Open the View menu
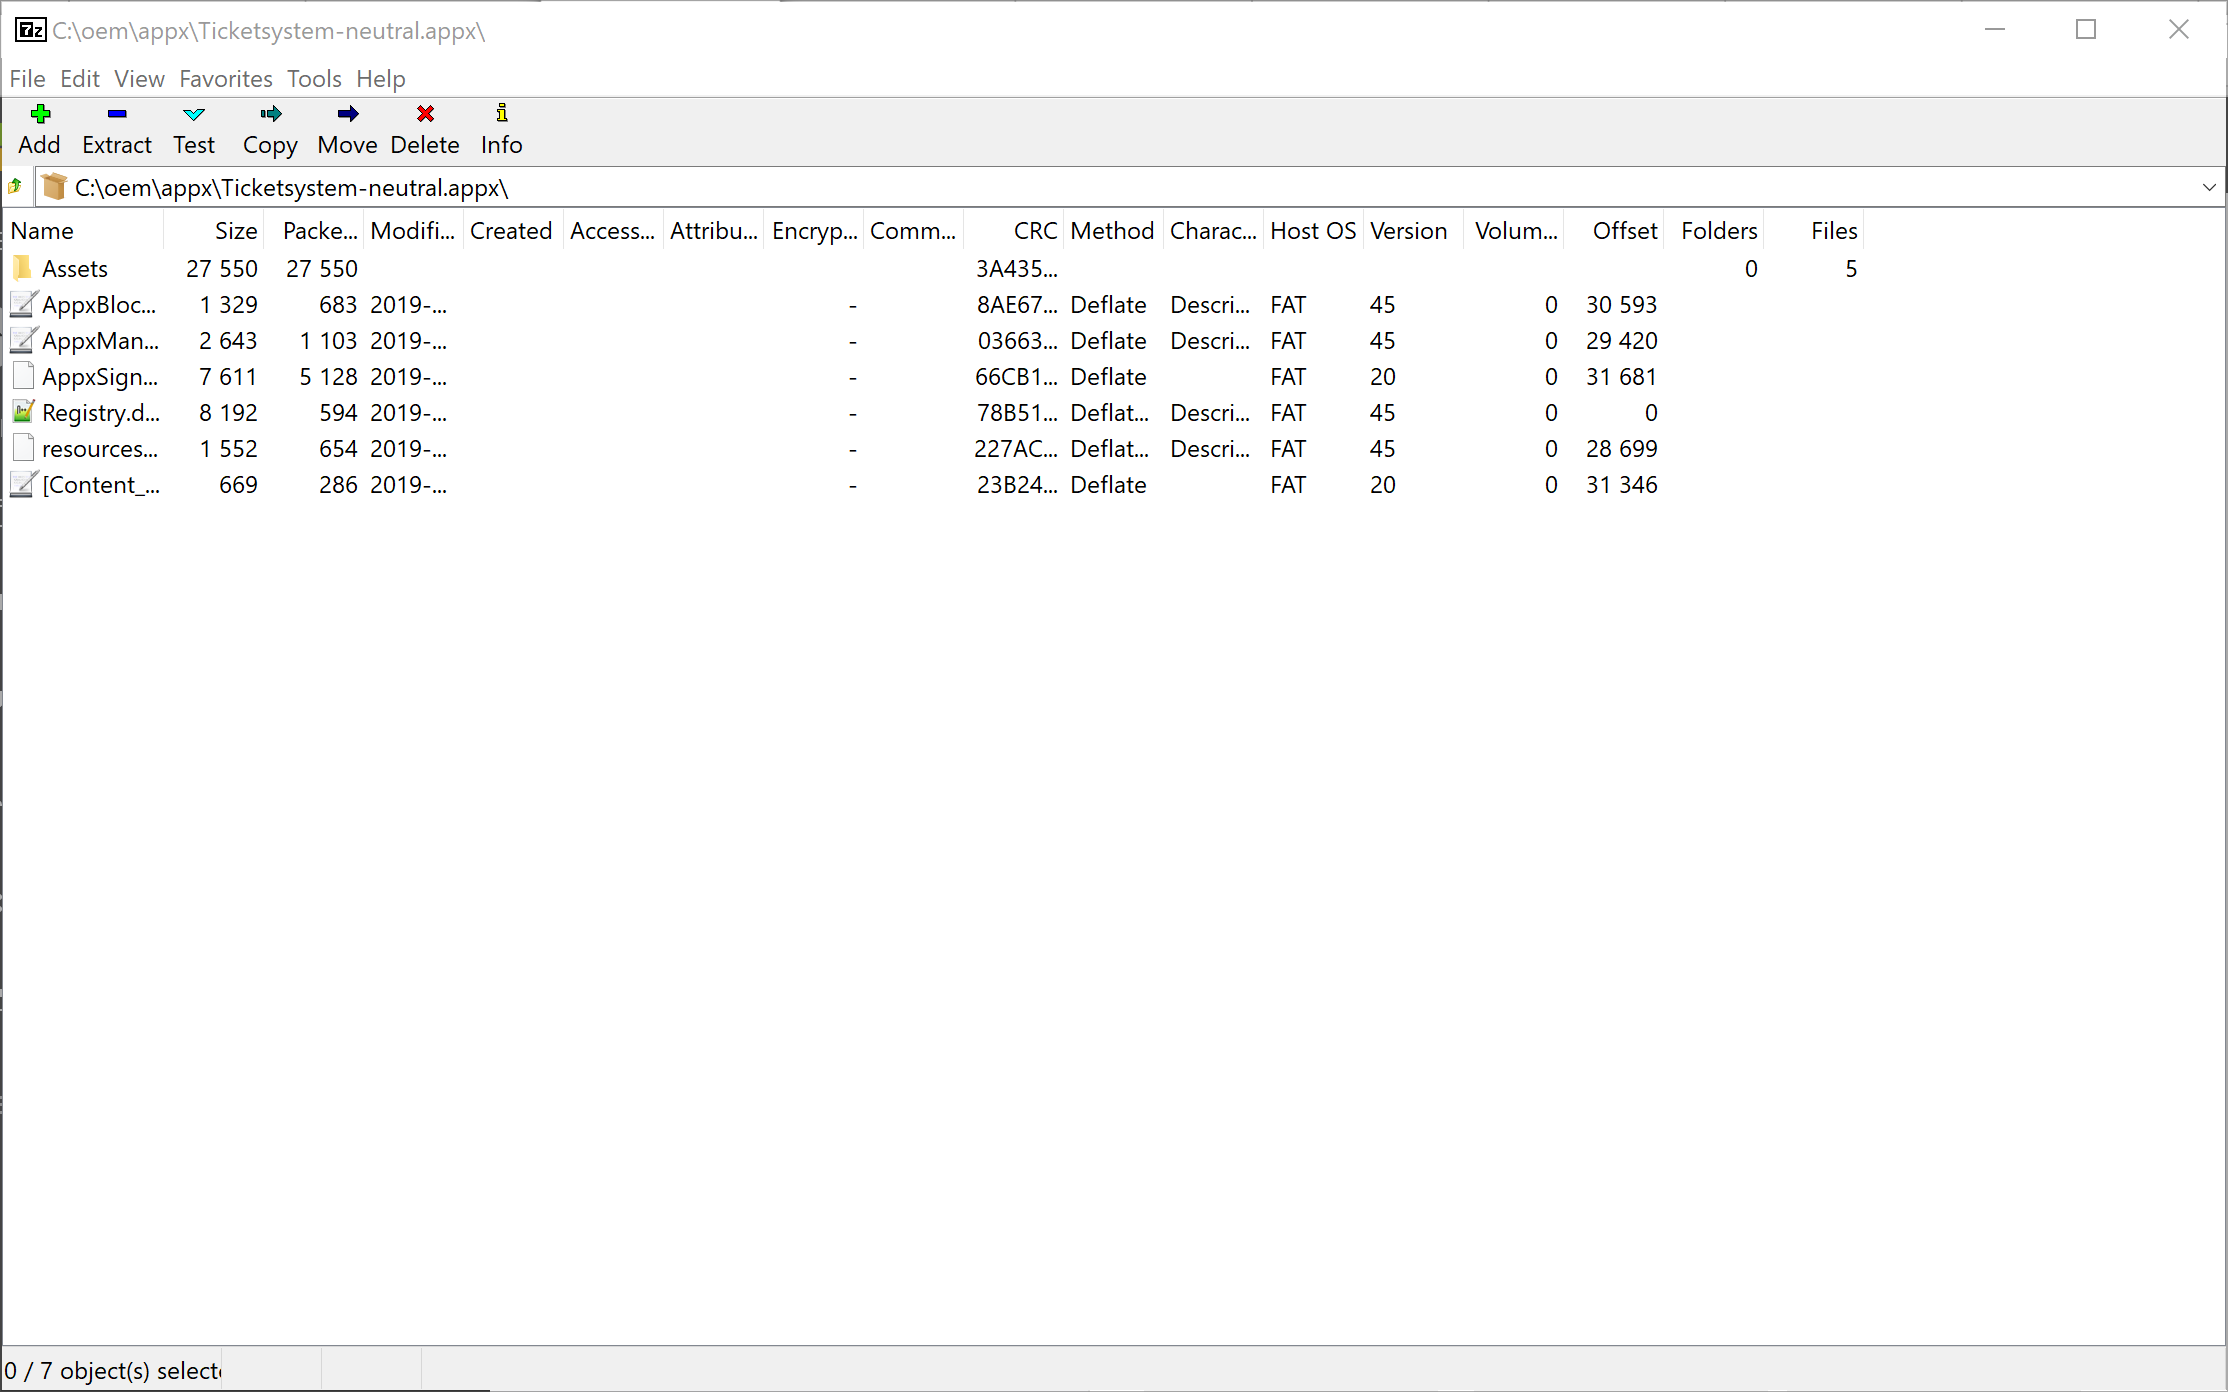The width and height of the screenshot is (2228, 1392). pos(139,79)
